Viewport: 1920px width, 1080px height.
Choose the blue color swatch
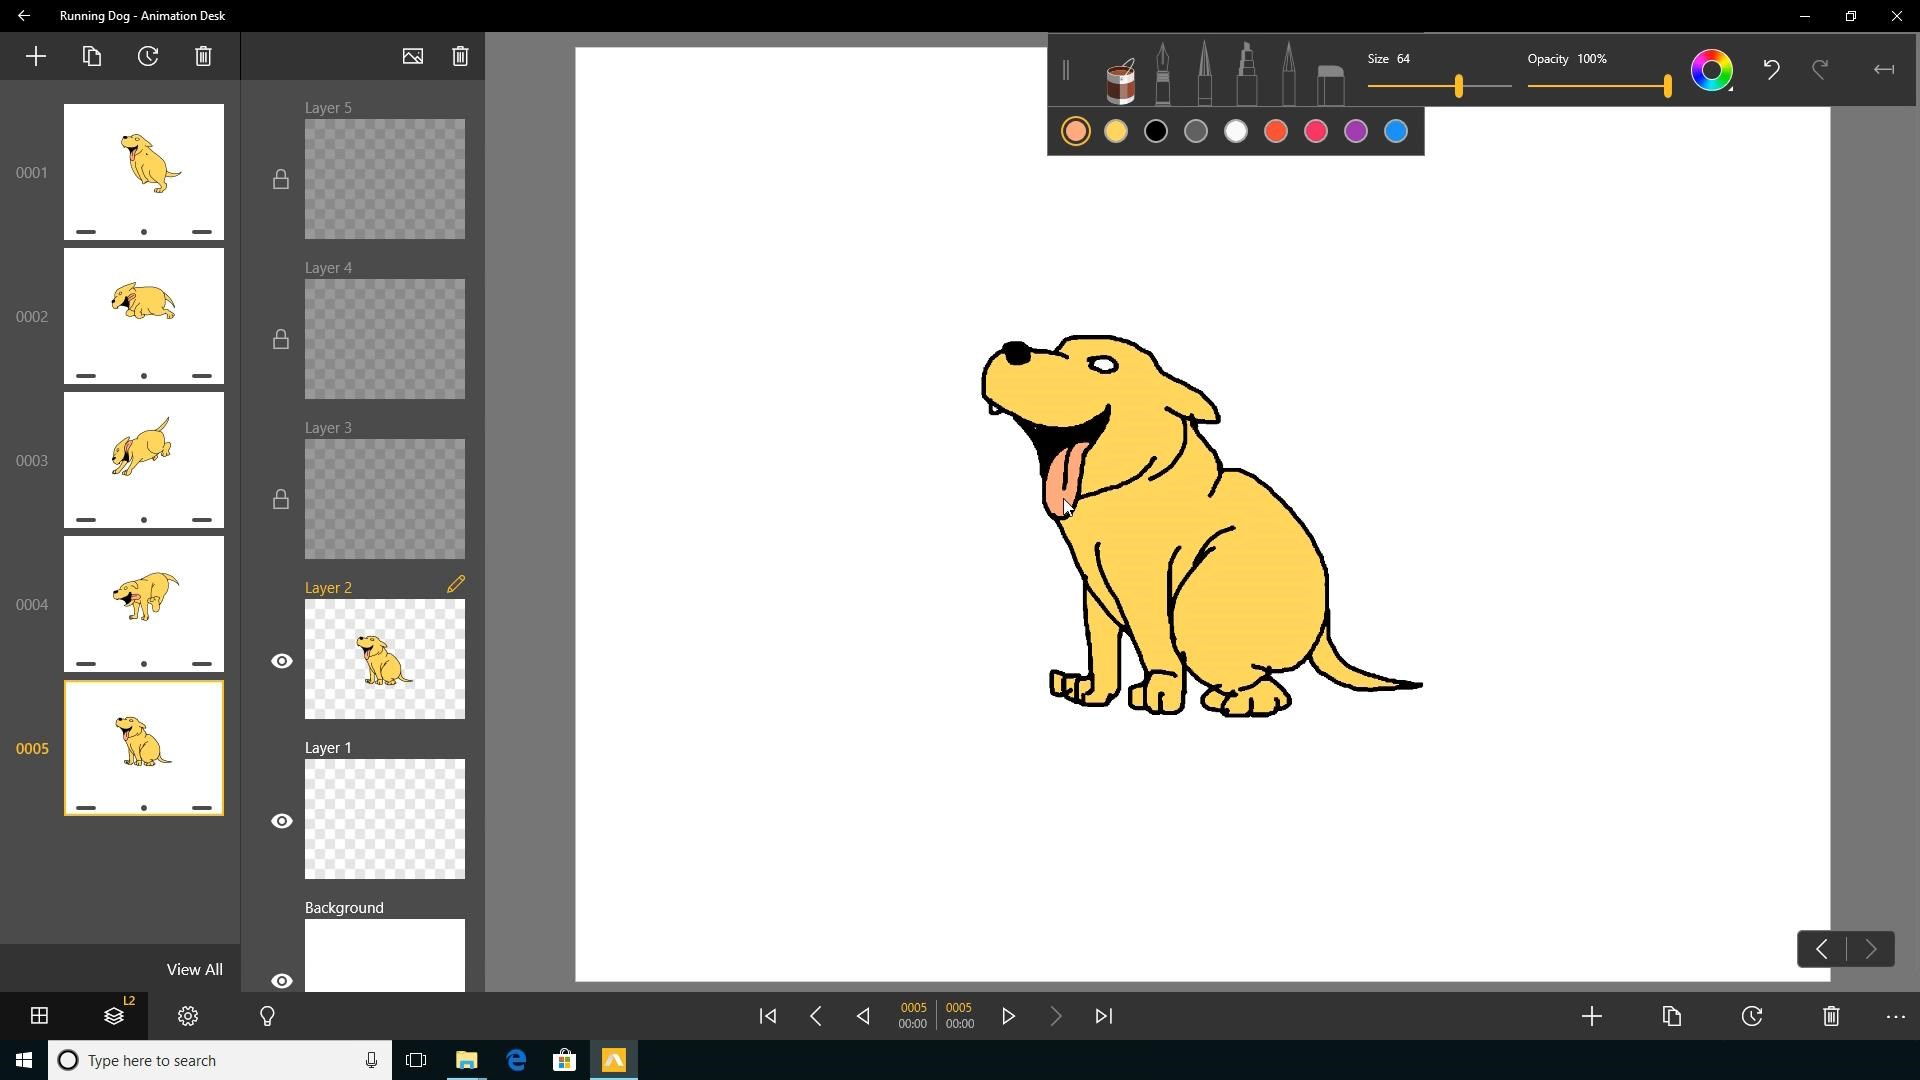(1395, 131)
